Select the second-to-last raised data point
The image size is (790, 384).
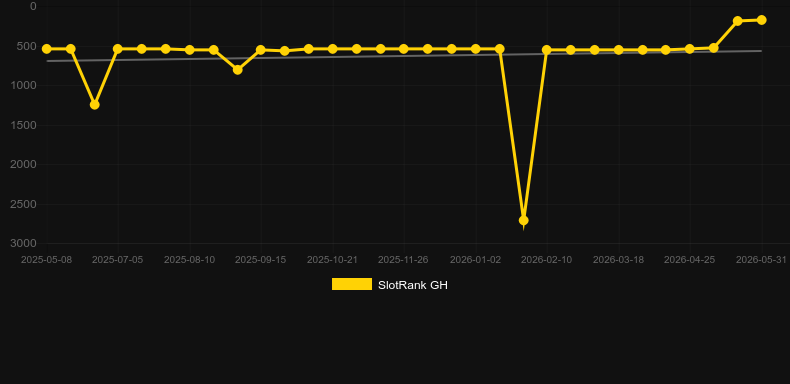(x=738, y=21)
